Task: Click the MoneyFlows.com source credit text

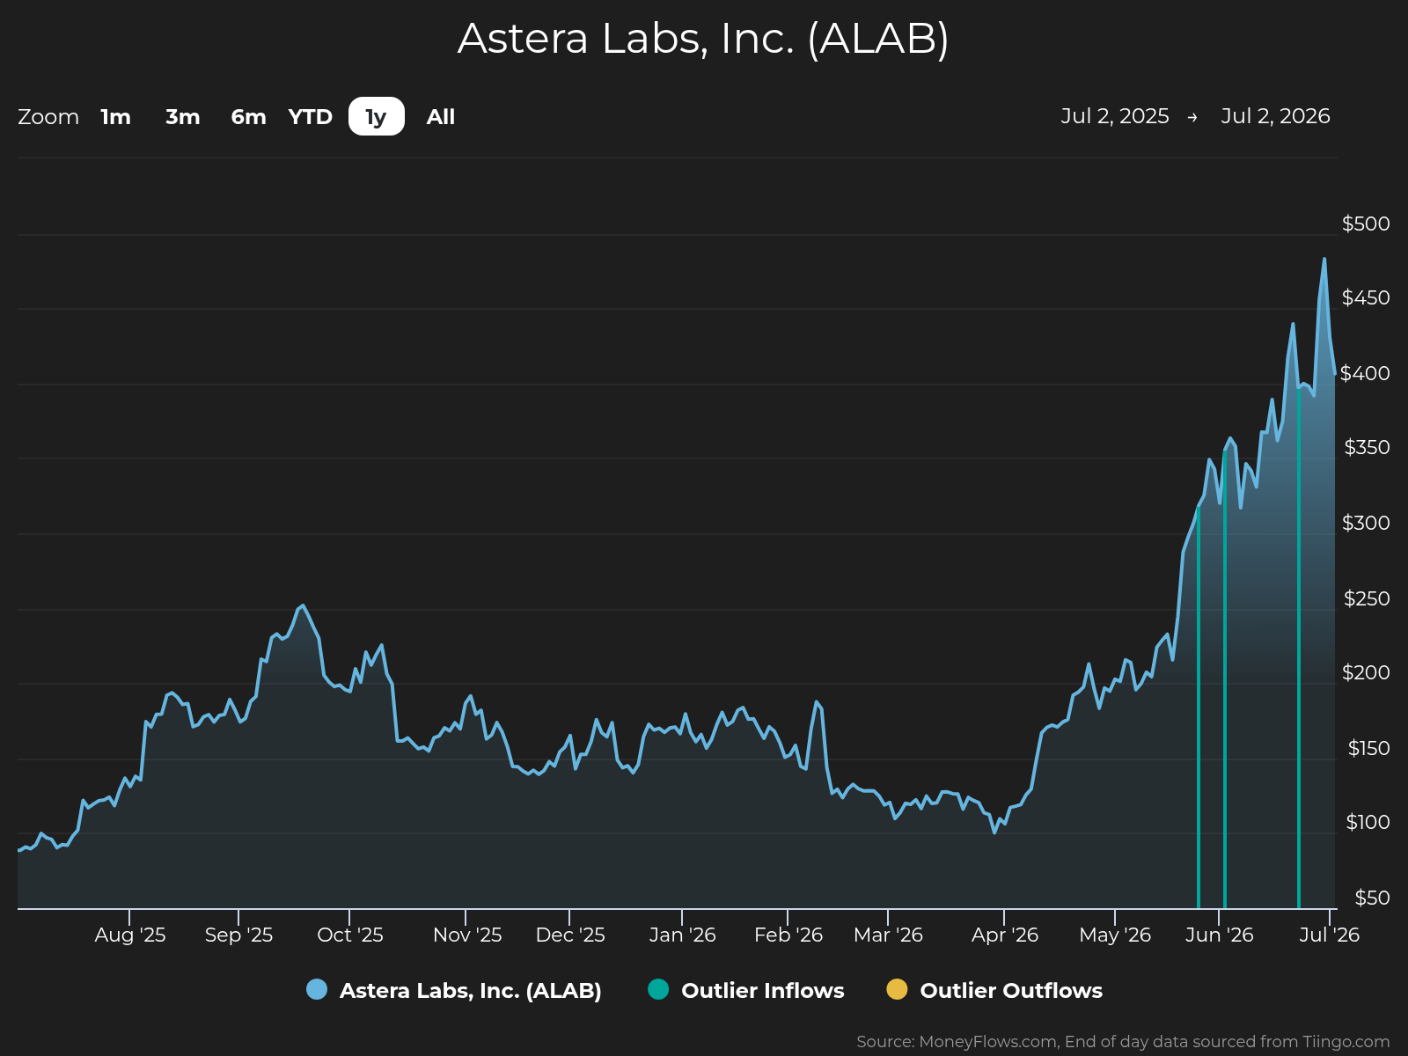Action: (1123, 1042)
